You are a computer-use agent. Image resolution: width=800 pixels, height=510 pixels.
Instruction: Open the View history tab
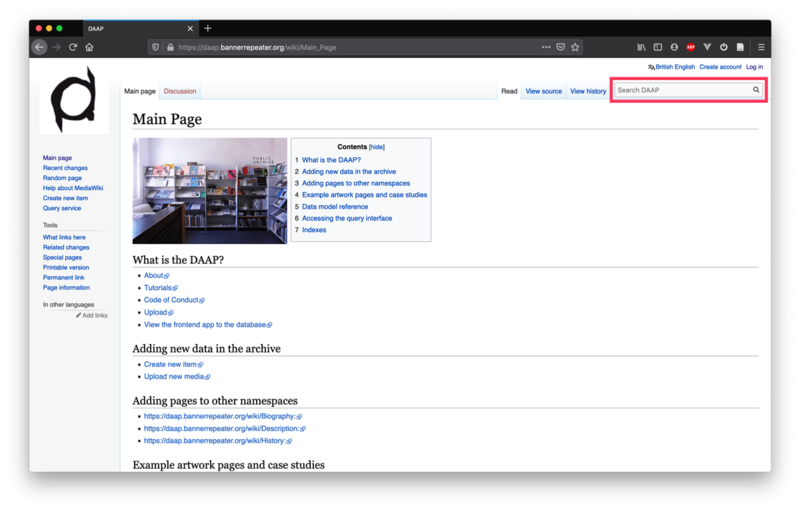tap(588, 91)
